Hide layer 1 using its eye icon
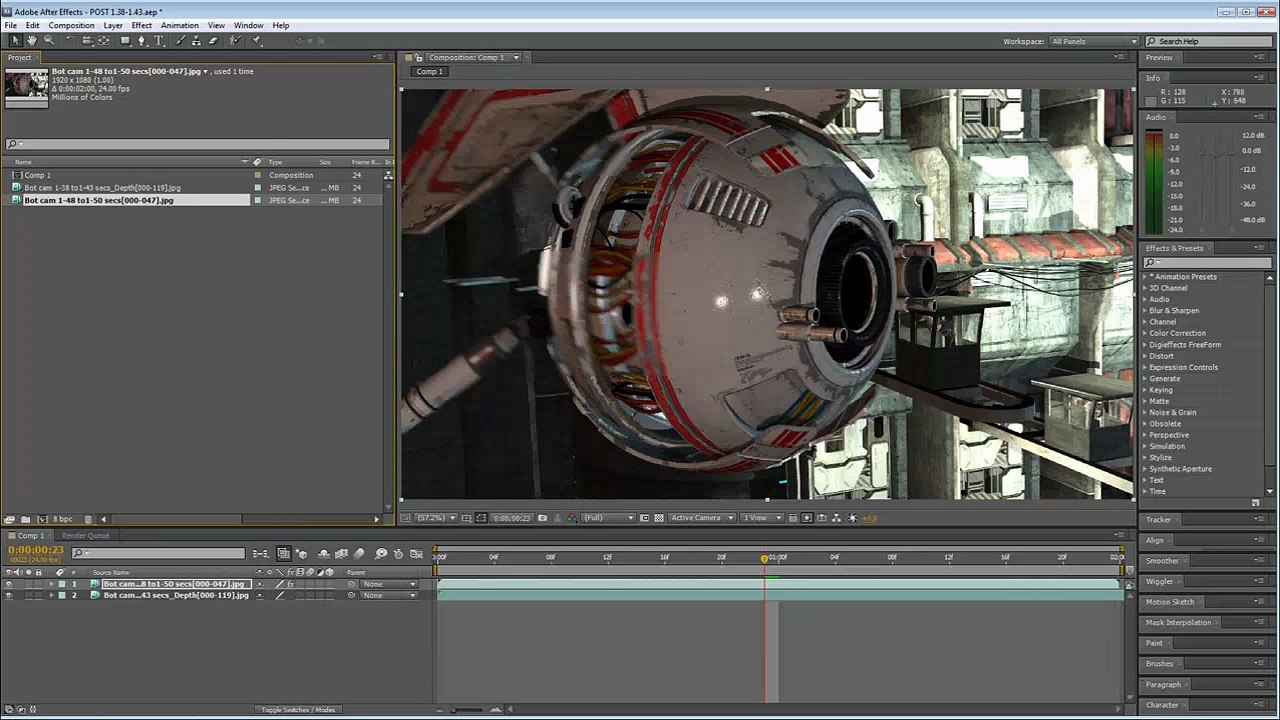1280x720 pixels. pyautogui.click(x=9, y=584)
